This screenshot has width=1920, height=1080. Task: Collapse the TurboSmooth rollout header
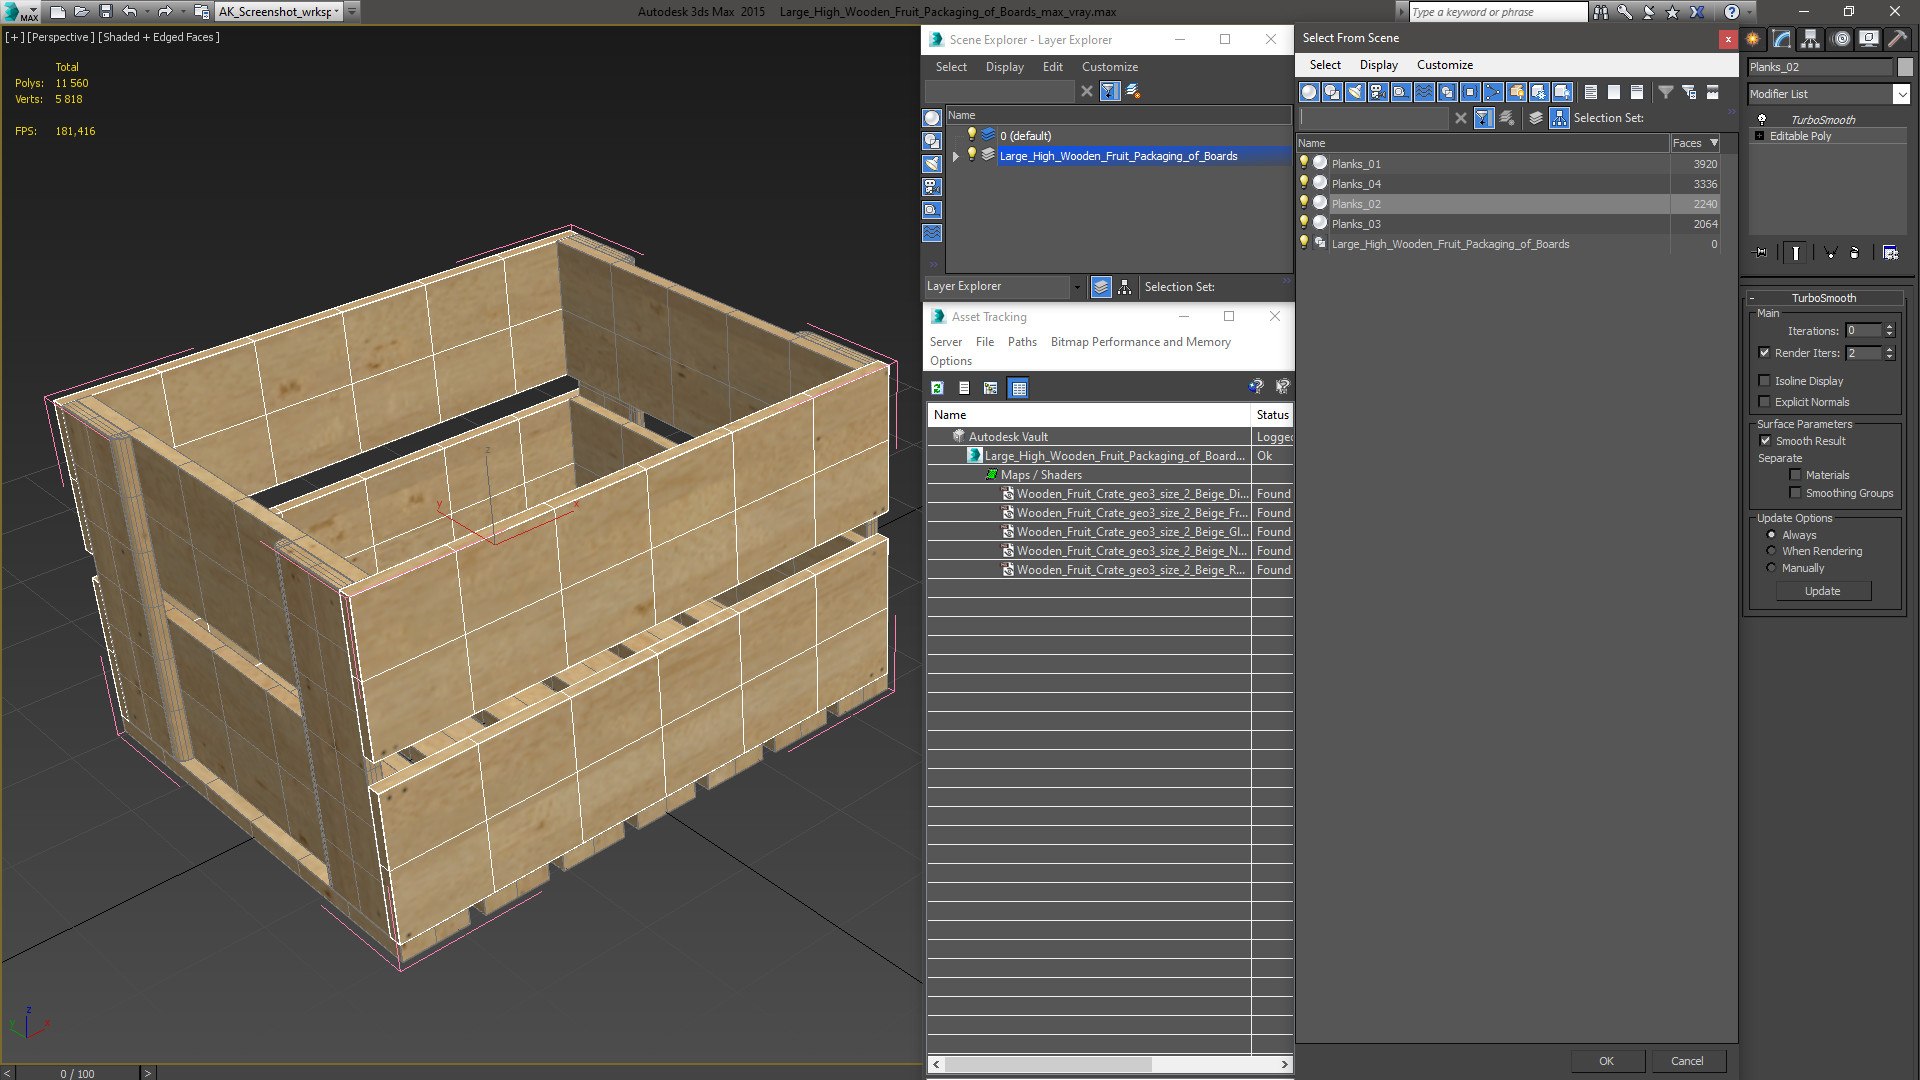(x=1823, y=298)
